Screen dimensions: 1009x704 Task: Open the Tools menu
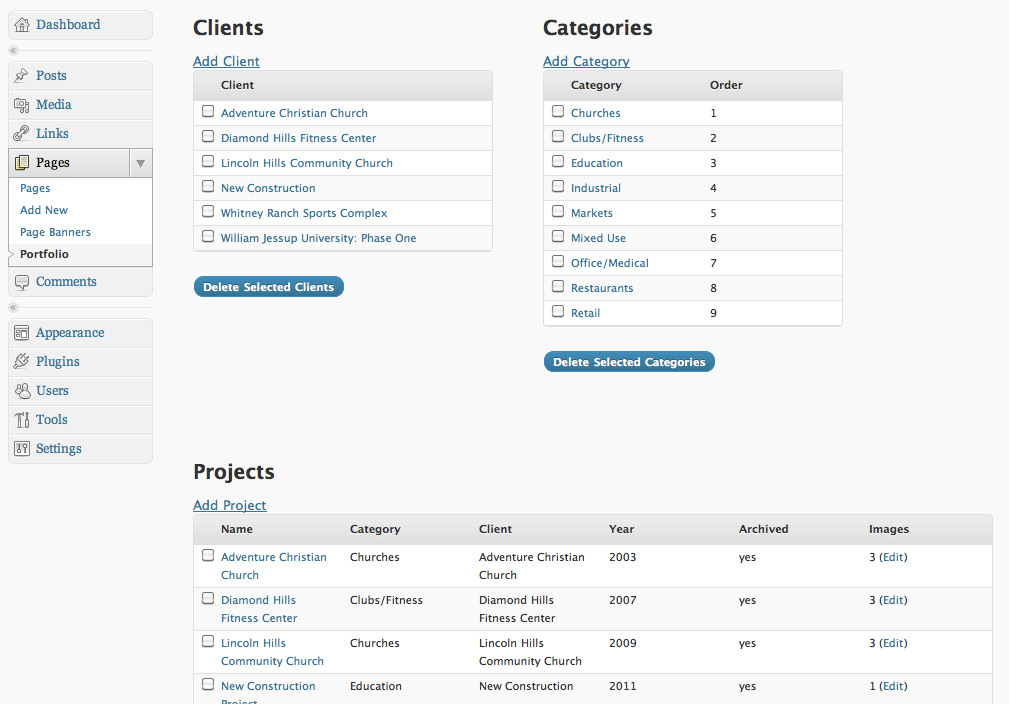point(51,420)
